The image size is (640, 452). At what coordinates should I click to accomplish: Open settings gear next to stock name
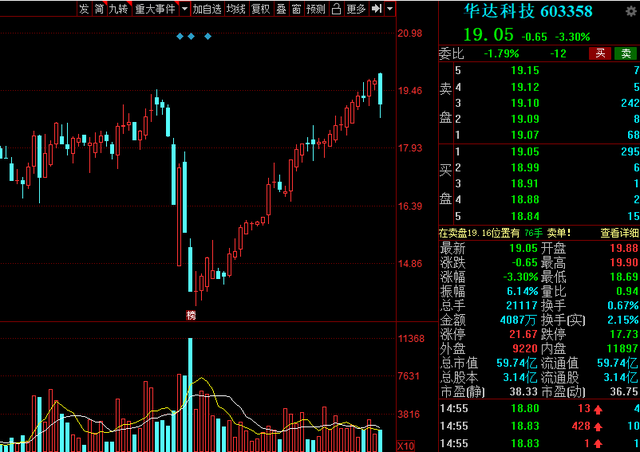point(631,11)
